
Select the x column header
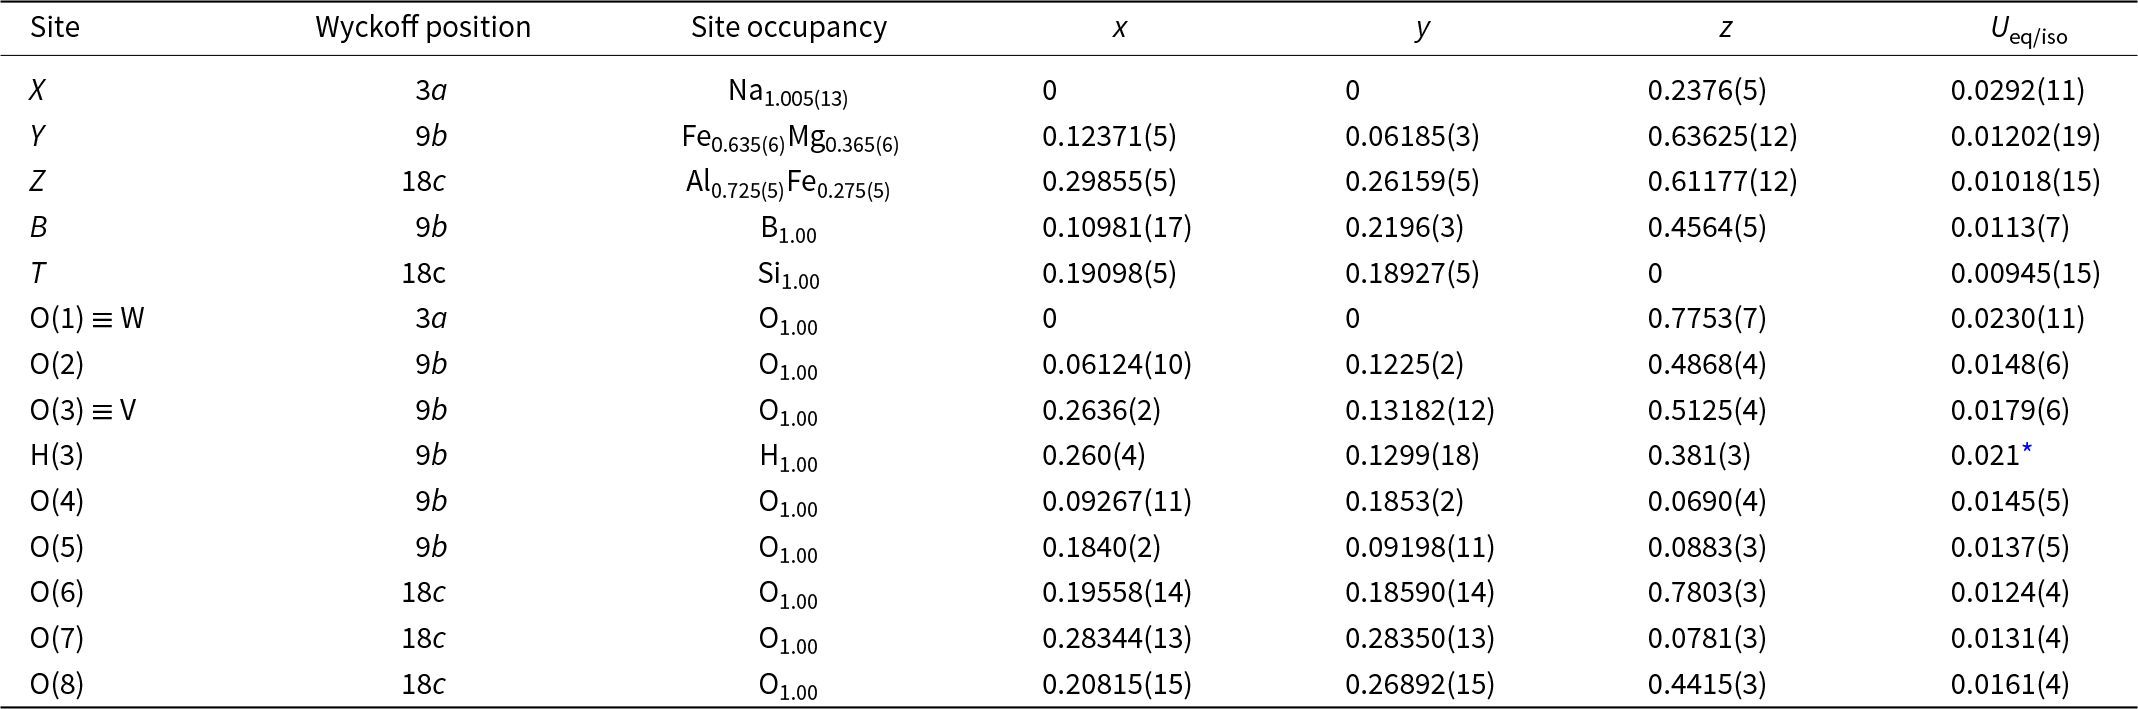(1120, 28)
